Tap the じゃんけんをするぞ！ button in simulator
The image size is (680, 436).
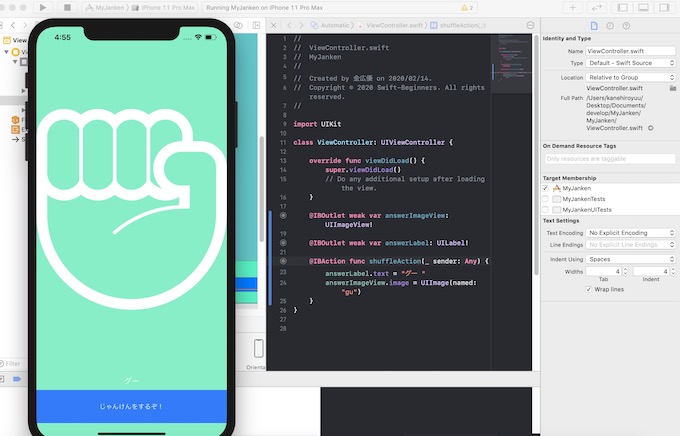(x=131, y=406)
